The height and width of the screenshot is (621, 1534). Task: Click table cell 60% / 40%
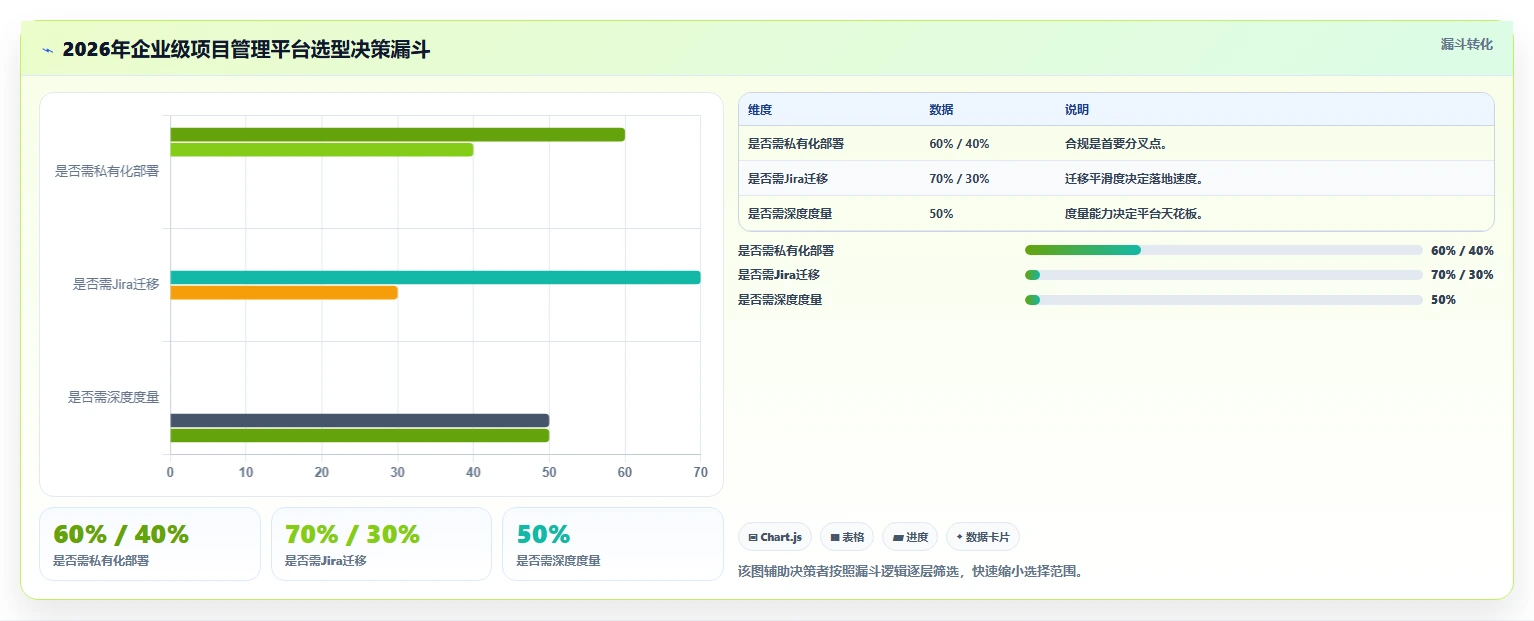959,144
